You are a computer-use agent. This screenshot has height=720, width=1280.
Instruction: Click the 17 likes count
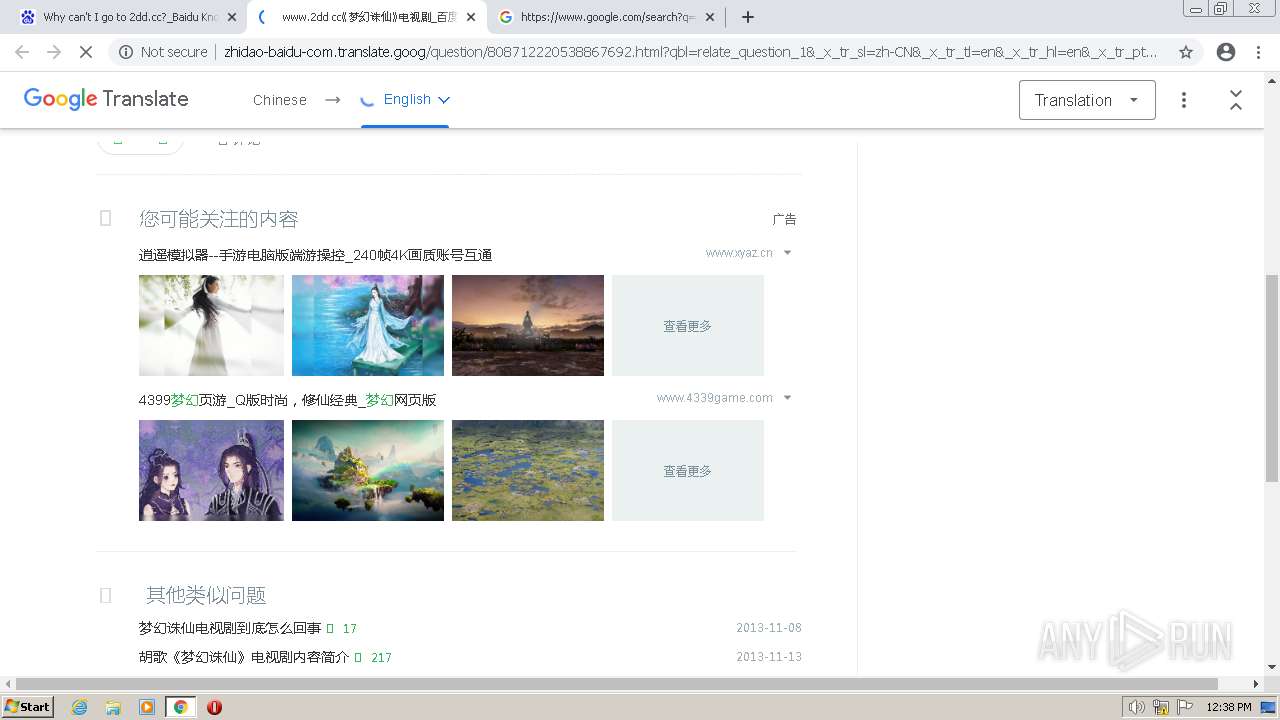(350, 629)
